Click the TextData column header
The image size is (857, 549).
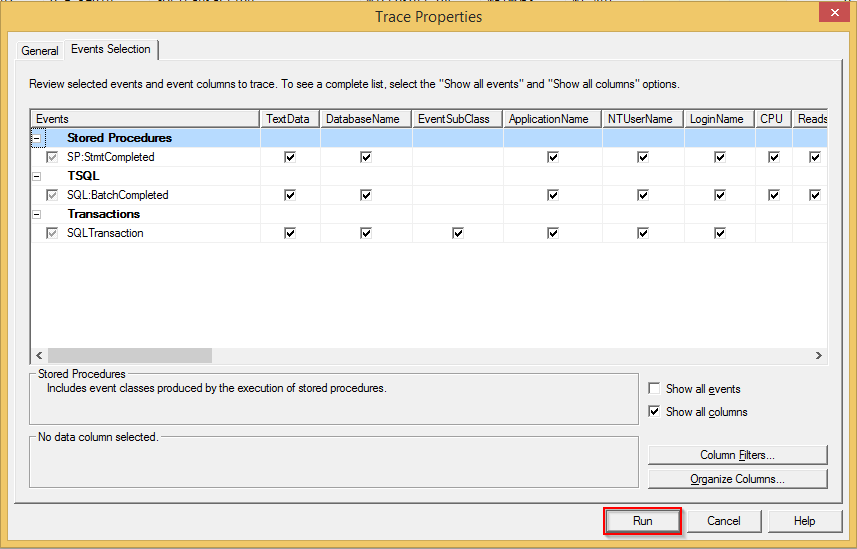[x=290, y=119]
